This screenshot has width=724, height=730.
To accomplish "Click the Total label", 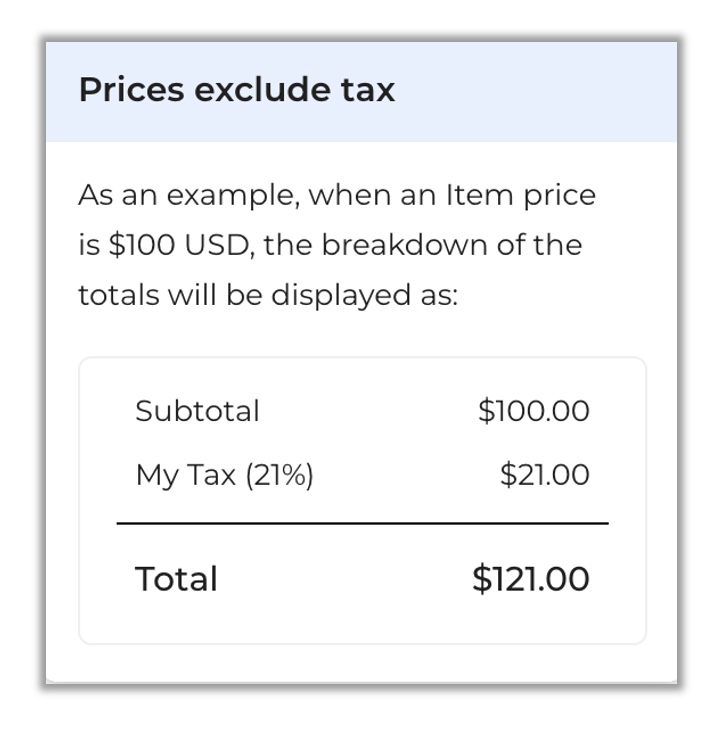I will pyautogui.click(x=176, y=579).
